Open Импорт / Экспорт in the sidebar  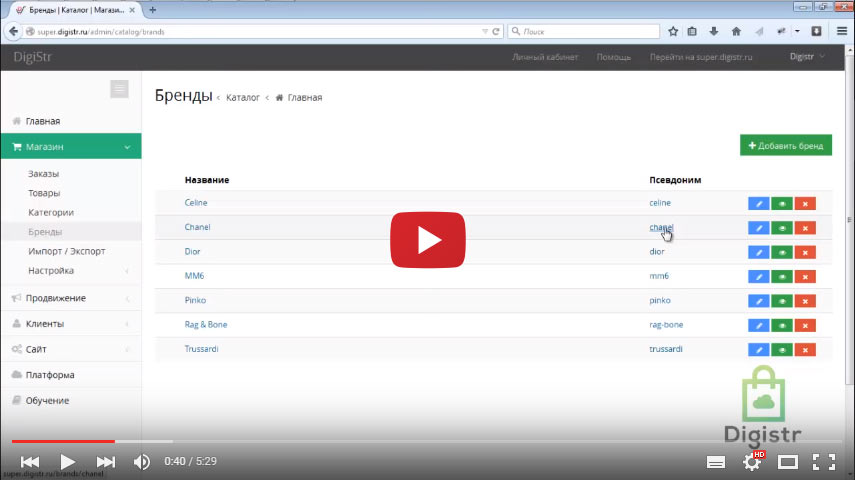(x=67, y=251)
